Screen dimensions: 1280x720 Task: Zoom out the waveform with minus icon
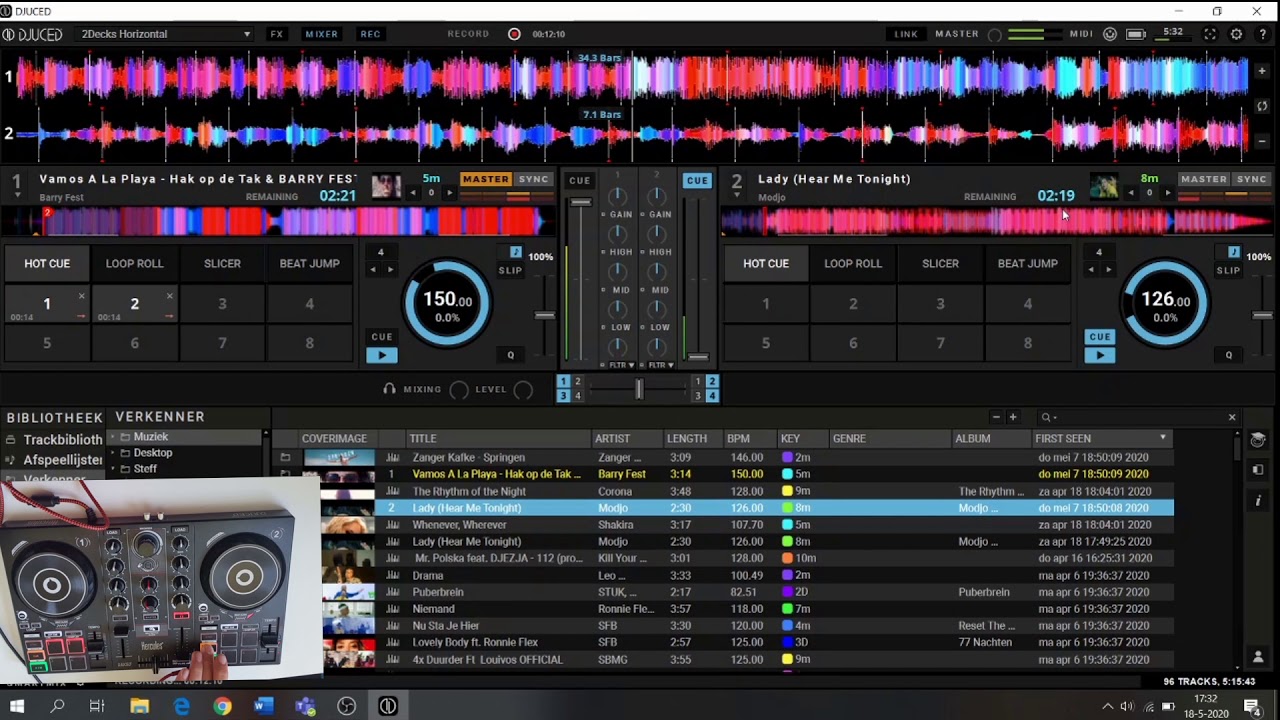1262,142
